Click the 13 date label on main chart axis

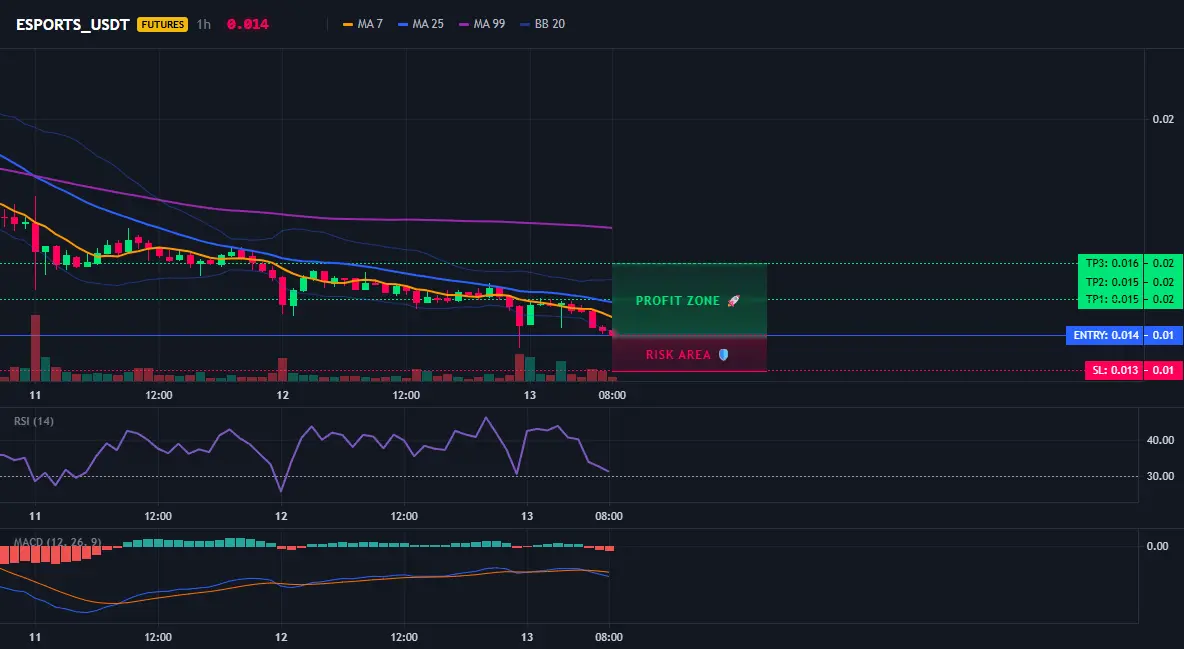pos(529,395)
